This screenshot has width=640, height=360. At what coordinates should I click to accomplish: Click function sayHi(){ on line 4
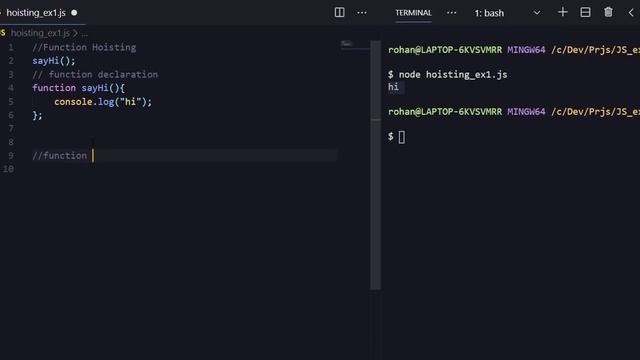(x=79, y=88)
